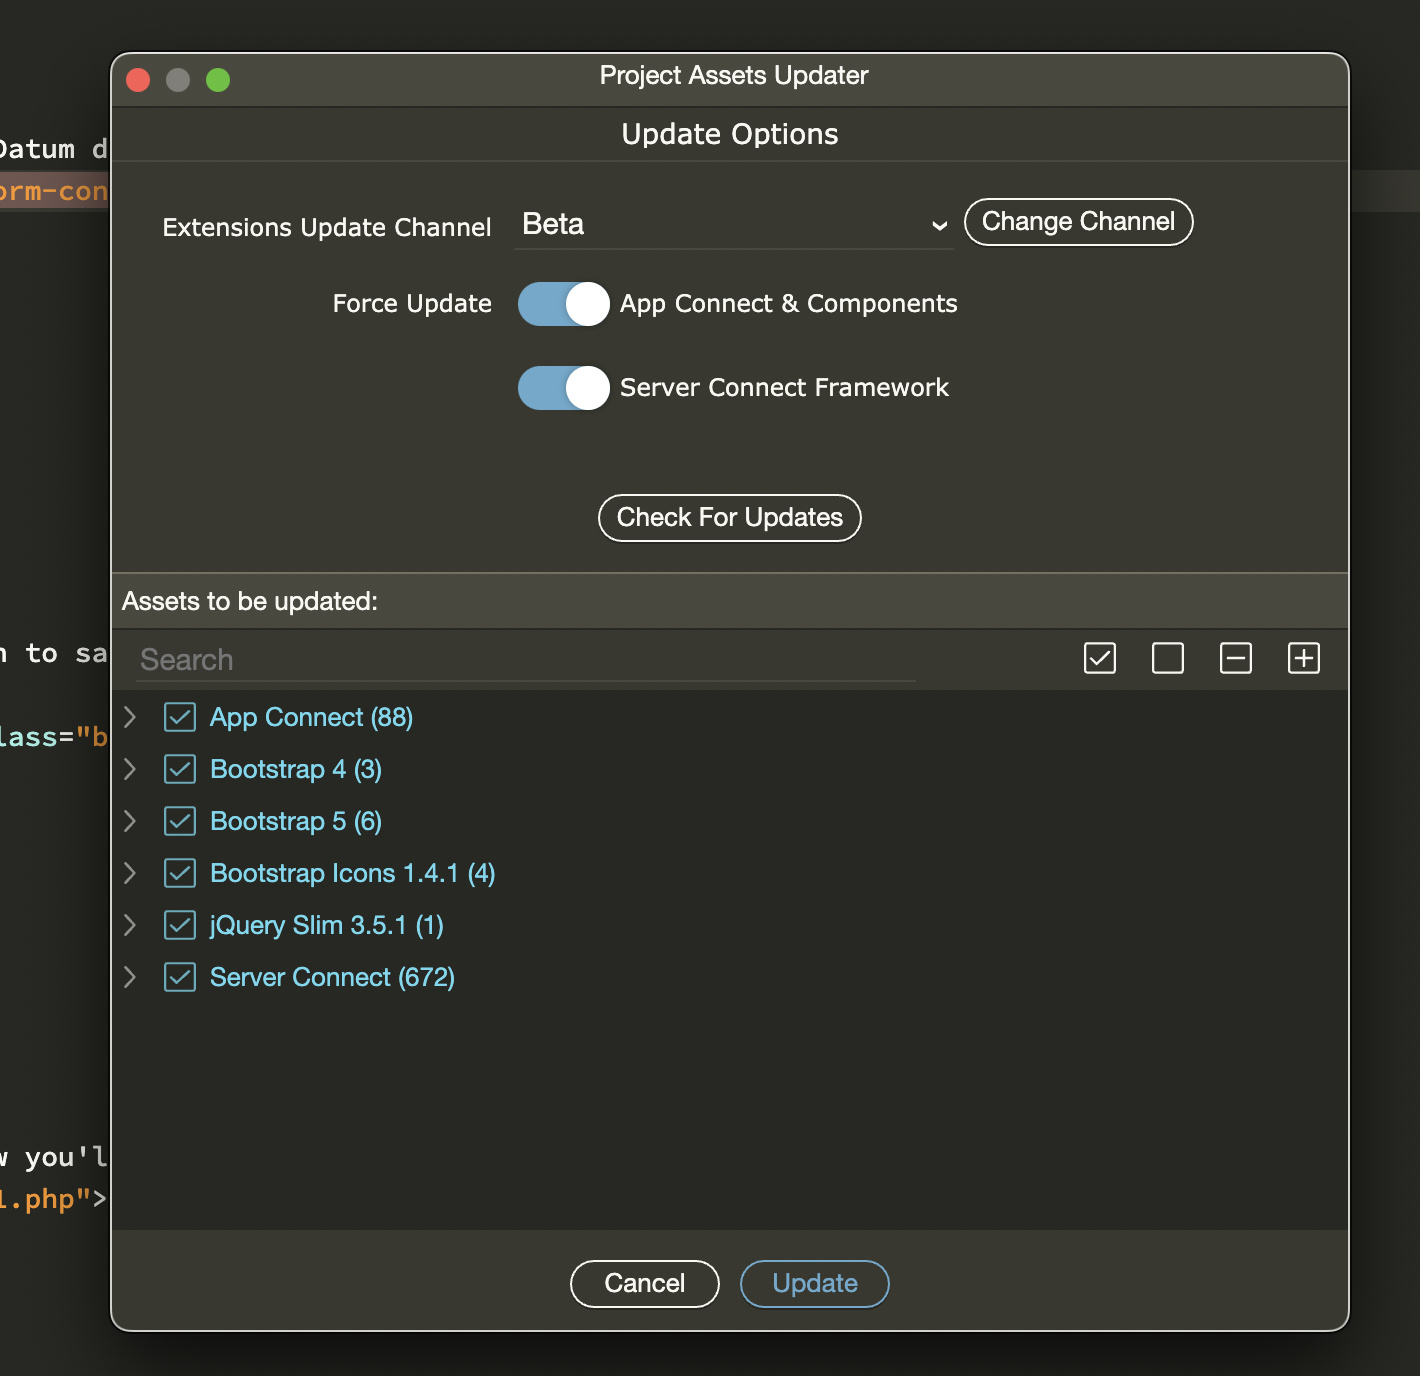The image size is (1420, 1376).
Task: Expand the jQuery Slim 3.5.1 group
Action: 130,925
